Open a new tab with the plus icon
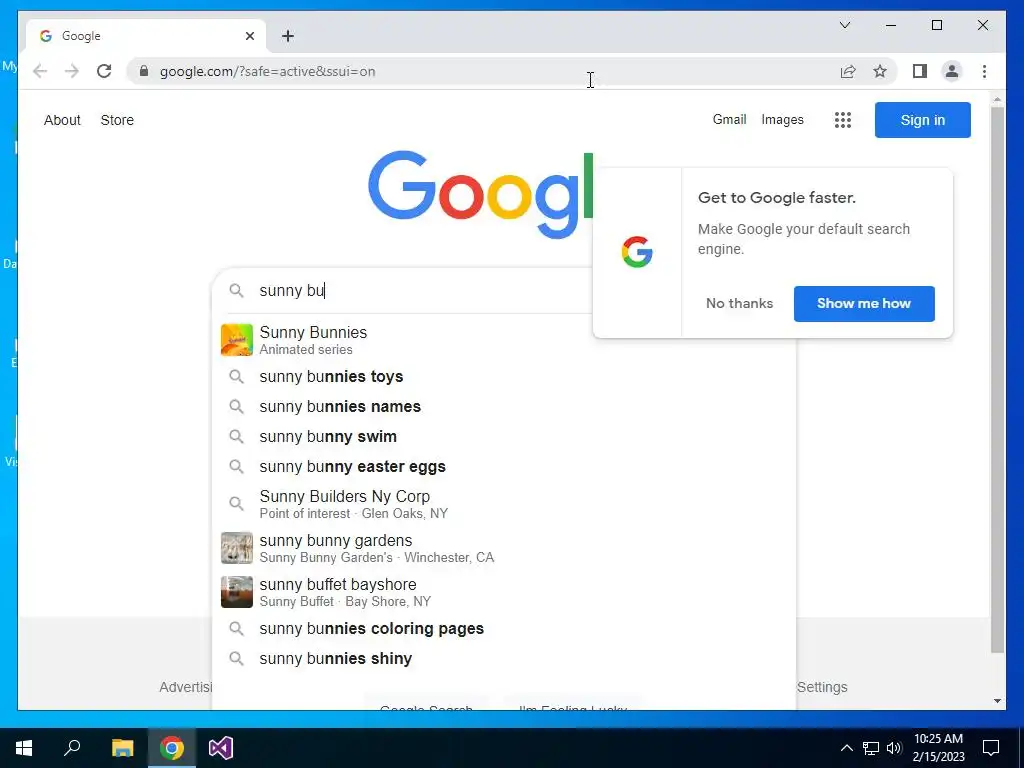This screenshot has width=1024, height=768. [x=288, y=36]
